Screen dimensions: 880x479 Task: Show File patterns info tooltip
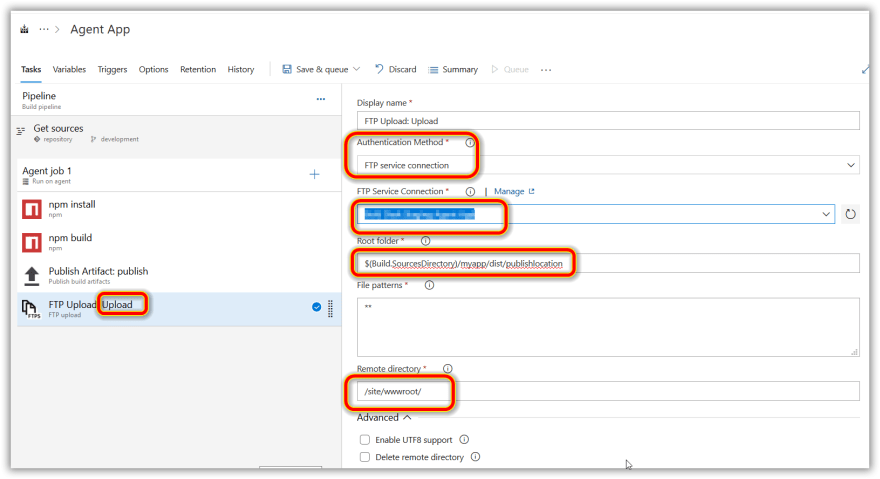point(429,285)
